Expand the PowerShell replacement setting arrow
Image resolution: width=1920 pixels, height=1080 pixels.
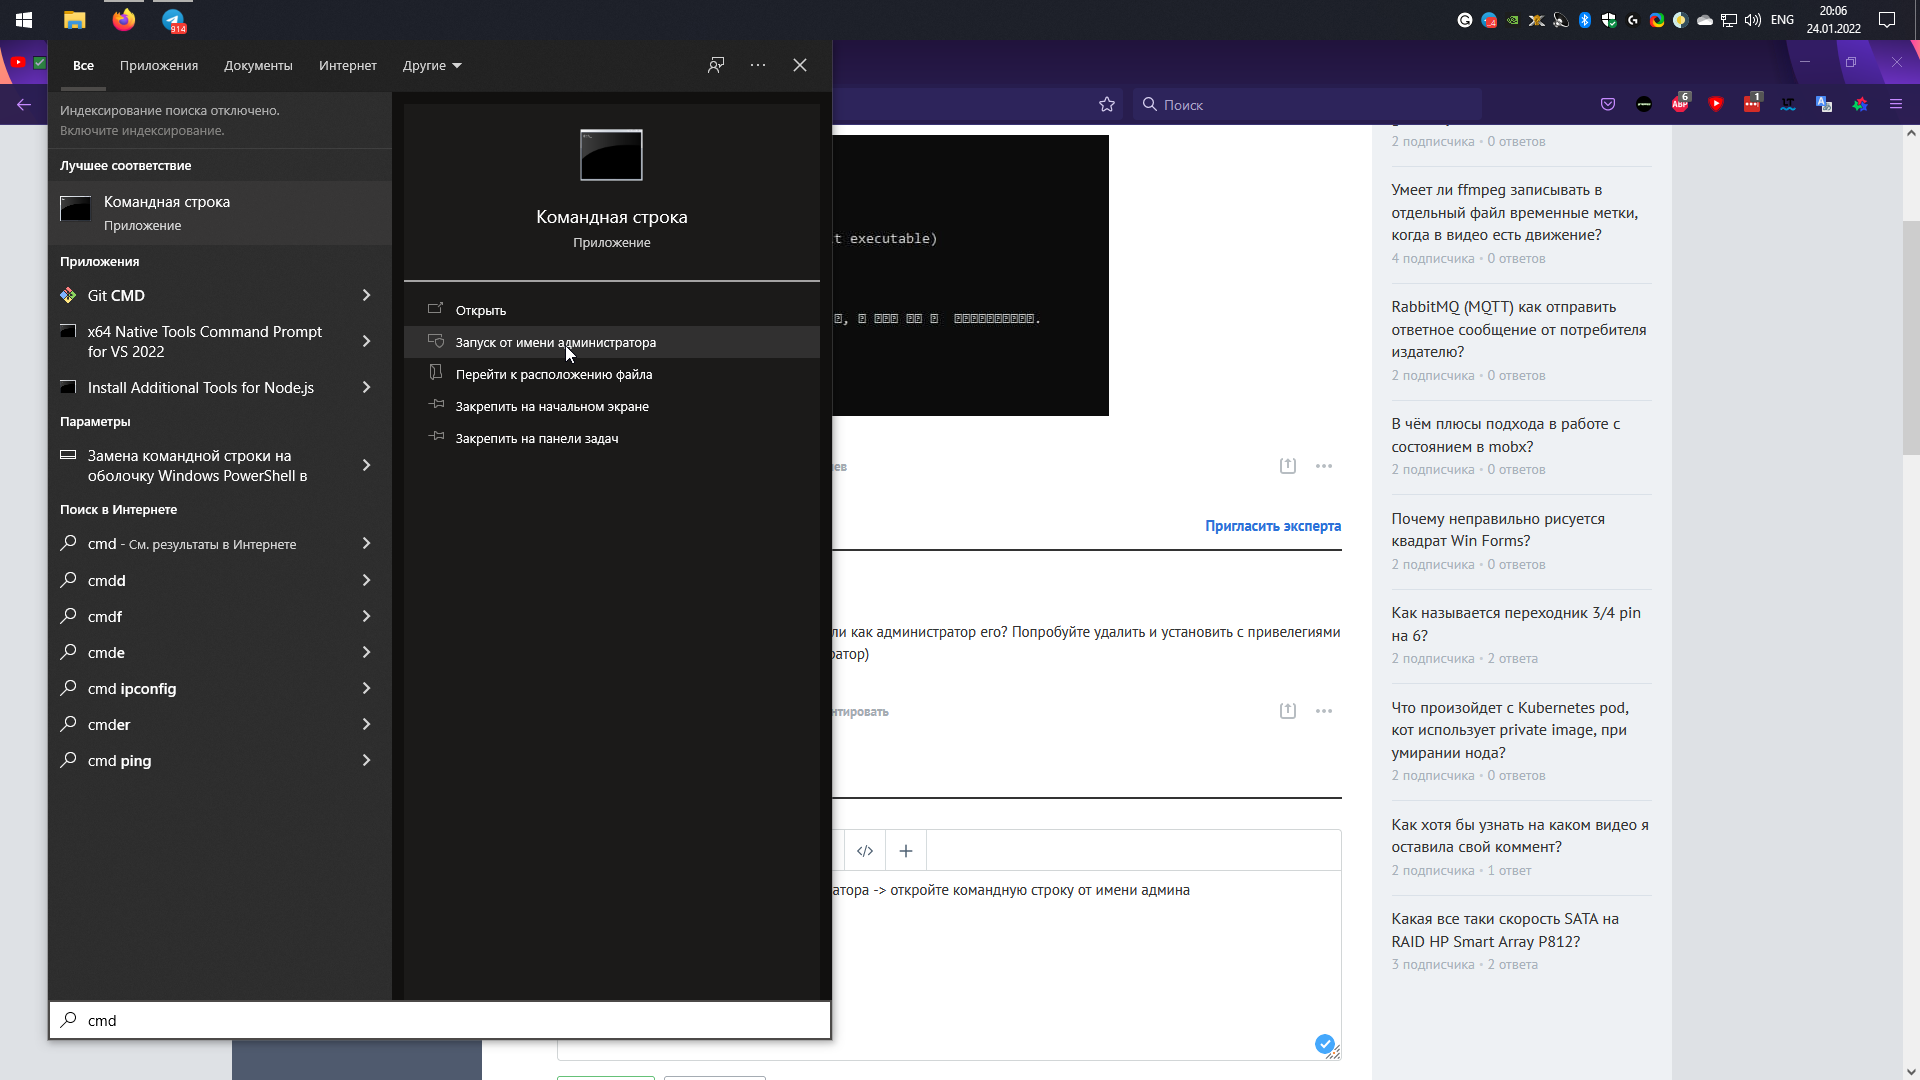click(366, 466)
